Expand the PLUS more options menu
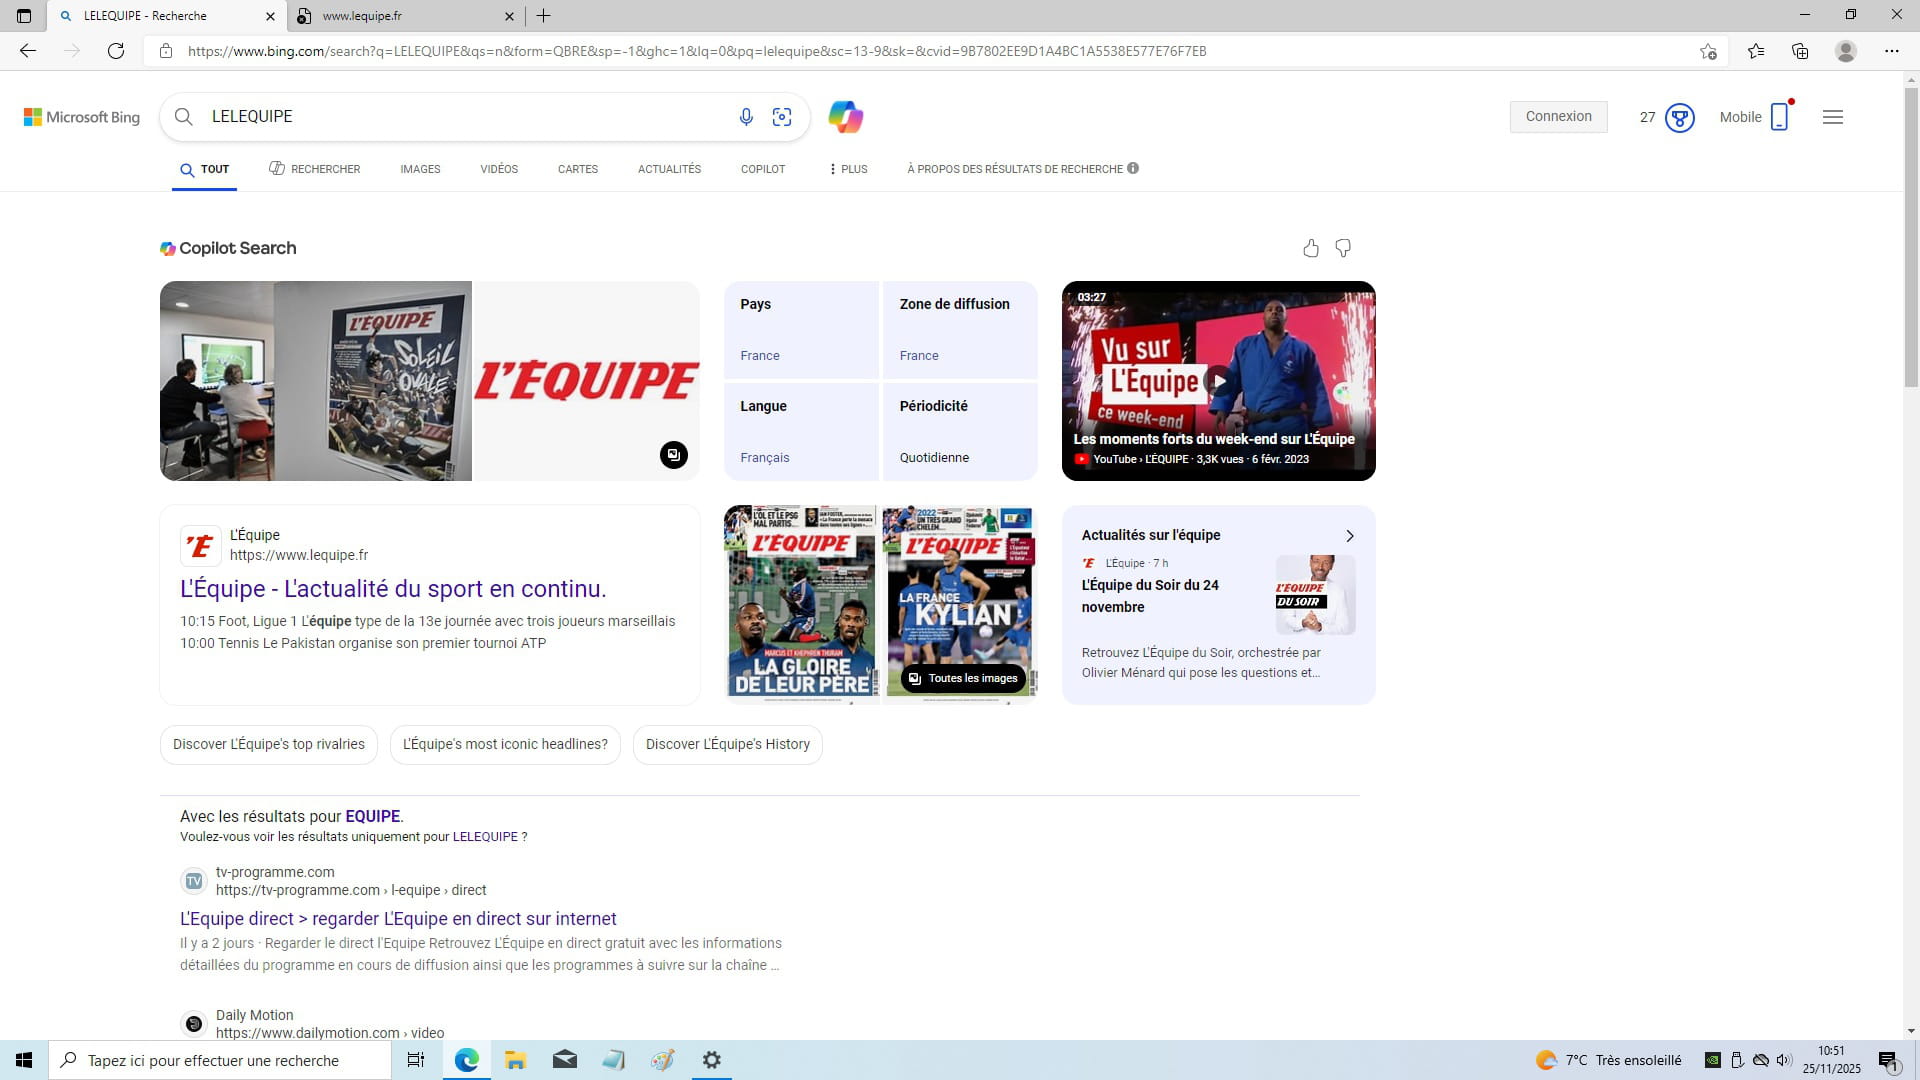 pos(848,169)
